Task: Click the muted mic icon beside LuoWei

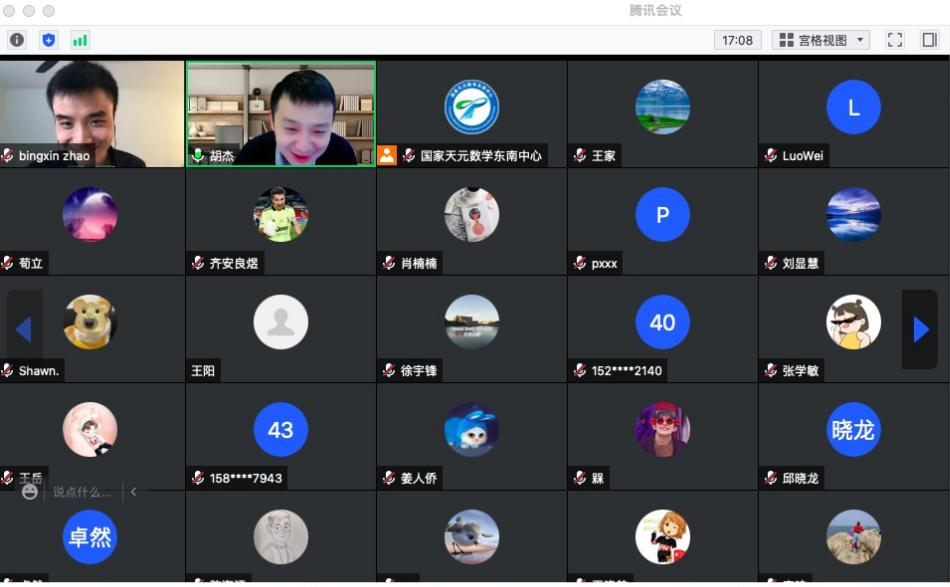Action: point(771,156)
